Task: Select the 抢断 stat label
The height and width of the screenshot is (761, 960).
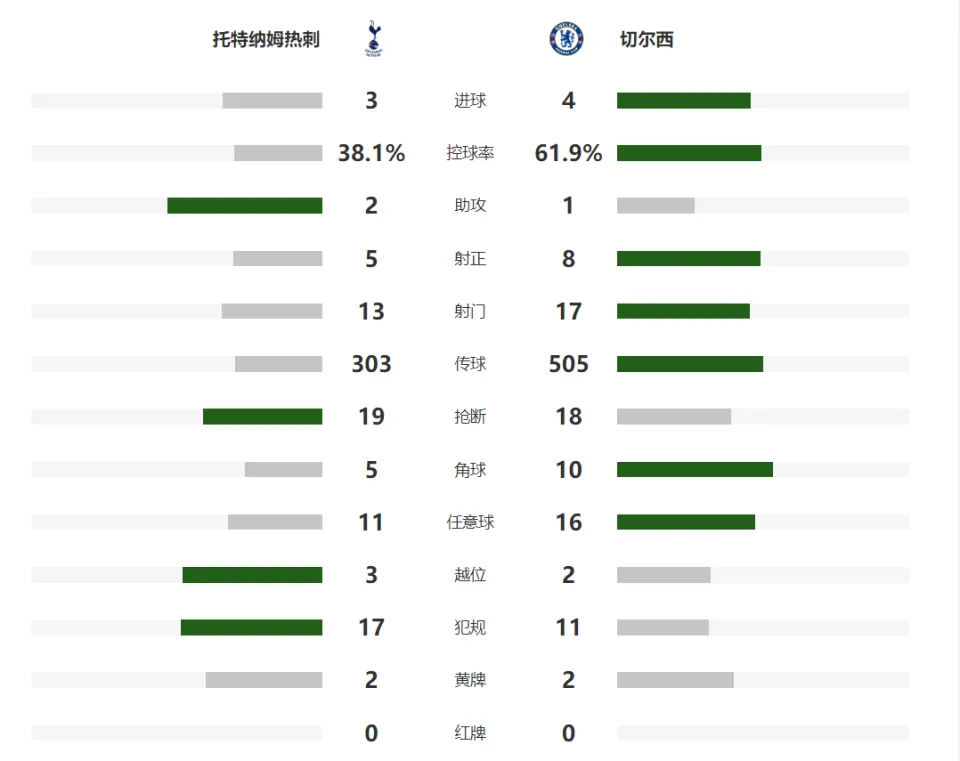Action: pos(470,416)
